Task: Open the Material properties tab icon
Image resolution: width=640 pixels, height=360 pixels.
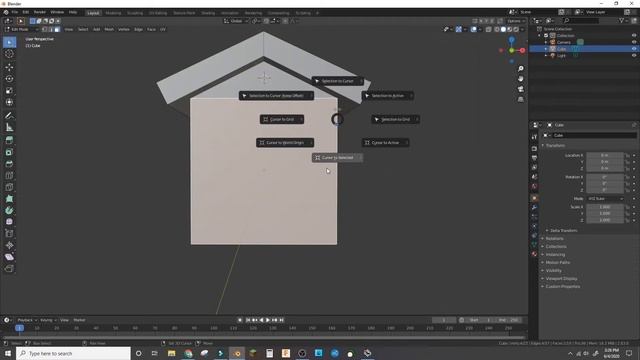Action: click(x=534, y=254)
